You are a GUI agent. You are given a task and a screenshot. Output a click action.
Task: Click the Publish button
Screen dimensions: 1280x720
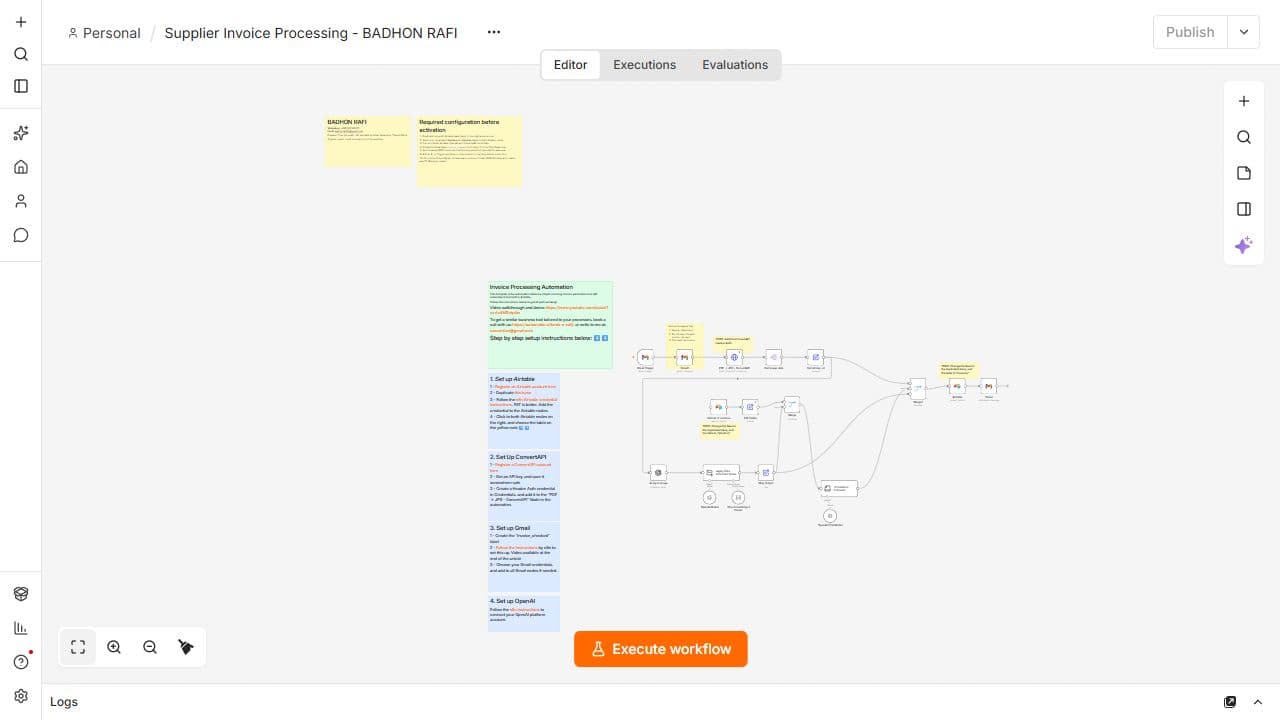1190,32
